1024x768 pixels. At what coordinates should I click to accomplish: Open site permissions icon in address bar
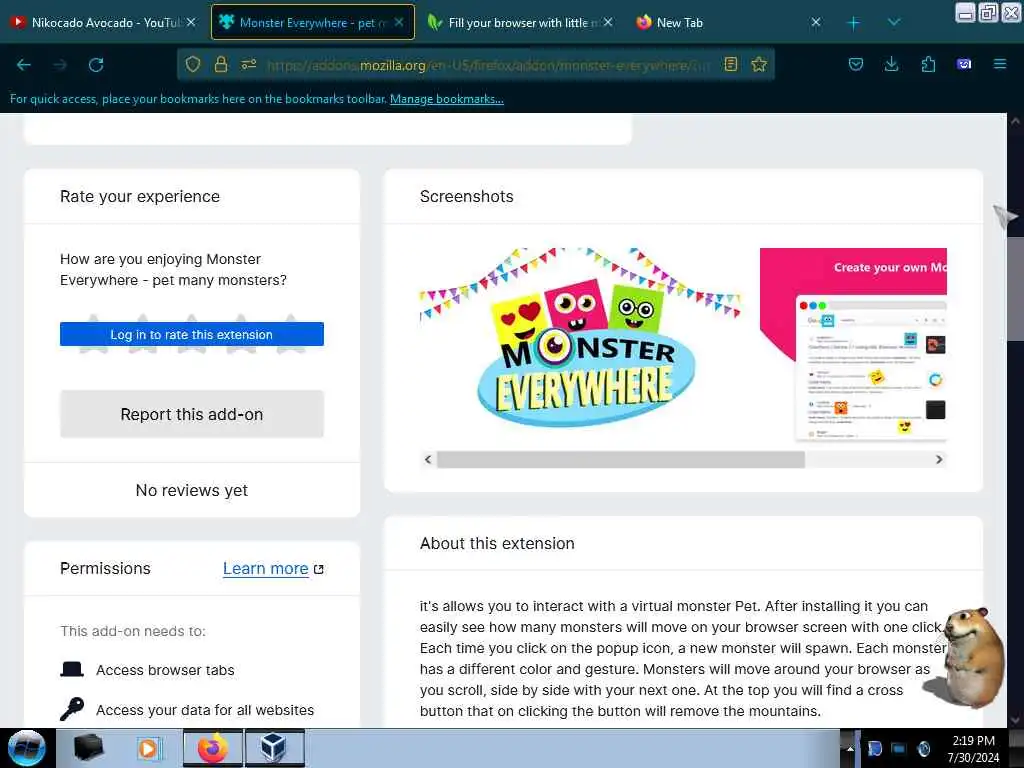249,64
